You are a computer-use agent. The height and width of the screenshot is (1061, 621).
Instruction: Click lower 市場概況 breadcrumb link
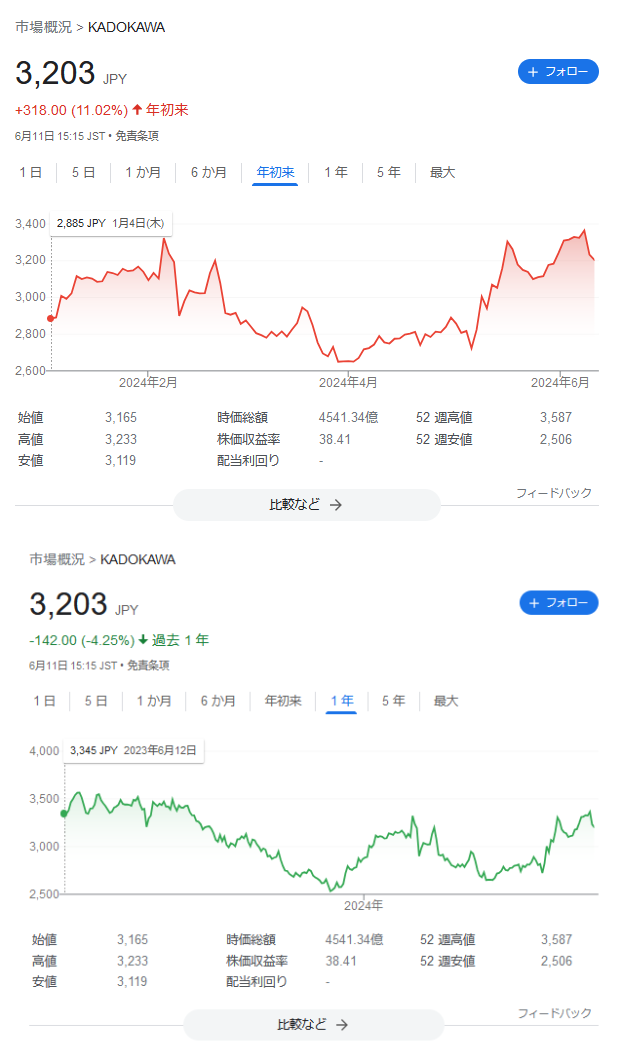tap(56, 559)
